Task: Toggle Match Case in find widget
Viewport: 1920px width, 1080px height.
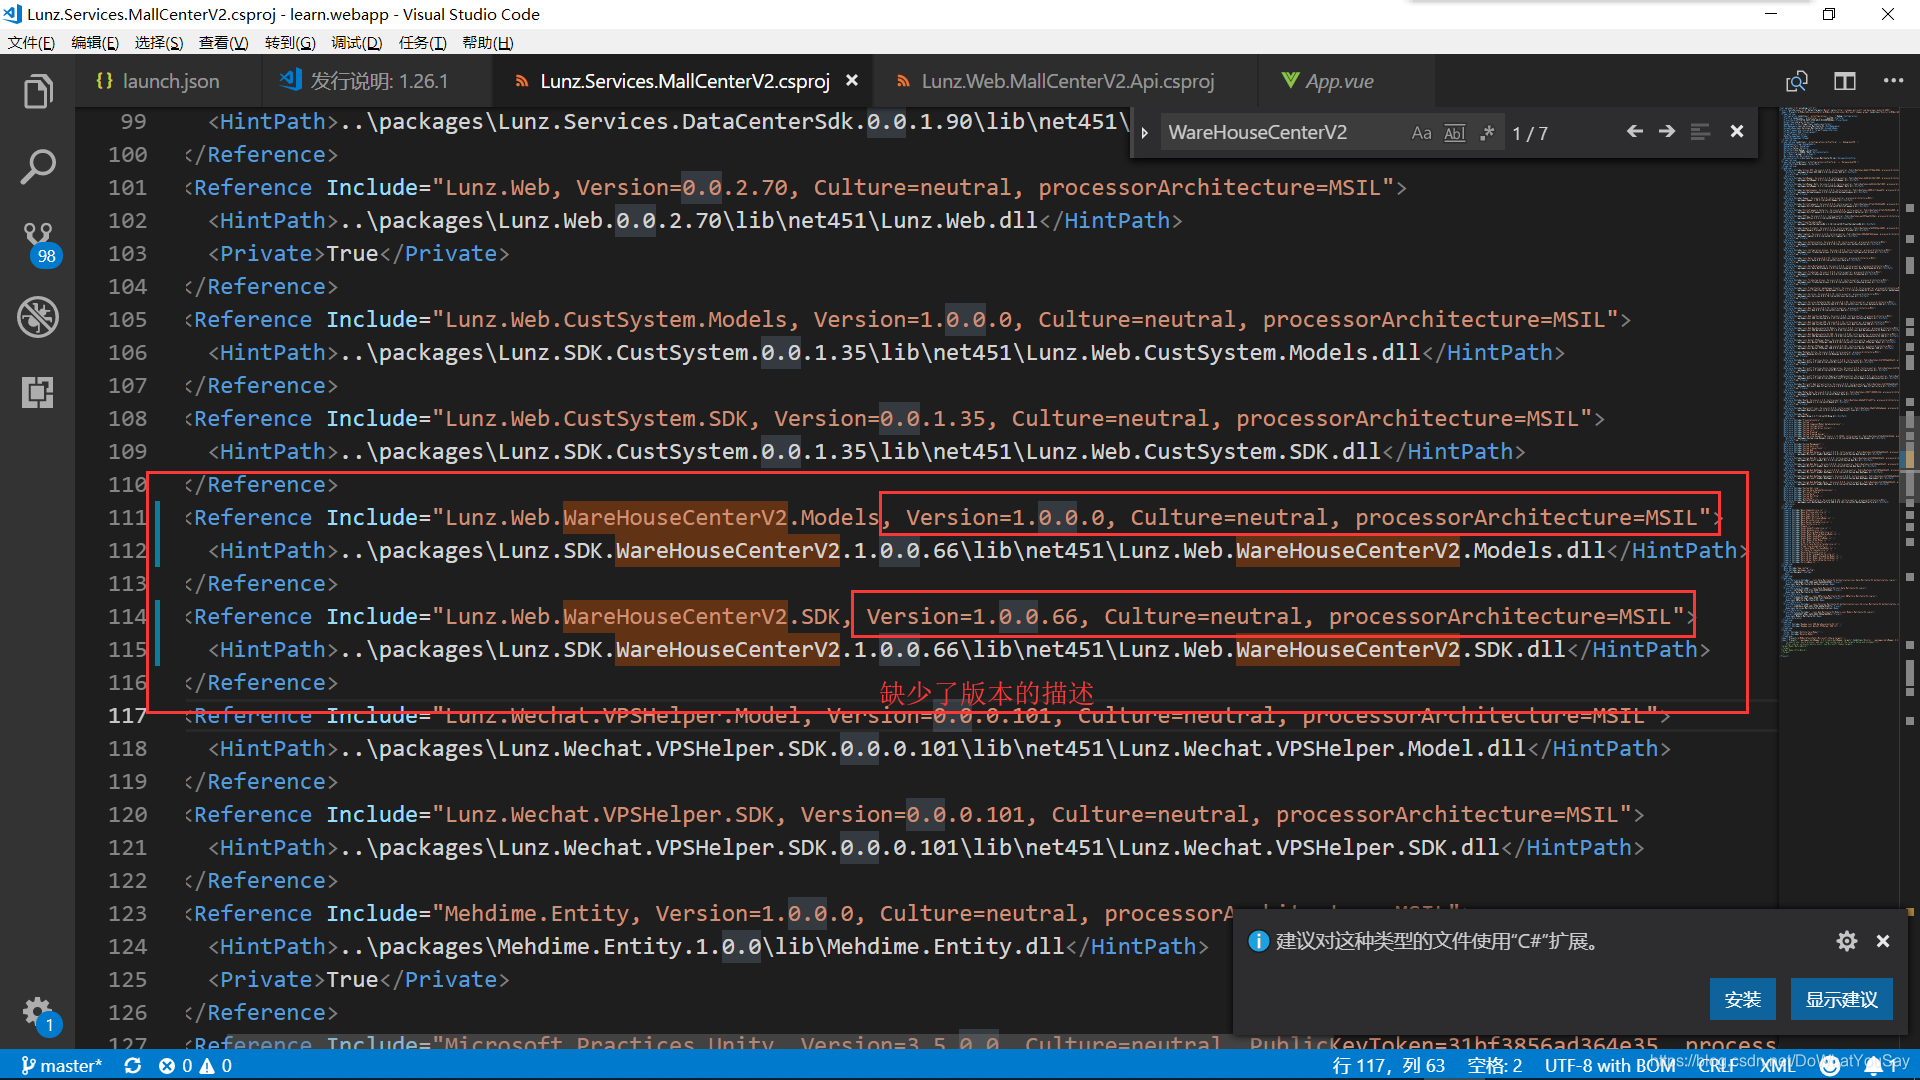Action: pyautogui.click(x=1421, y=133)
